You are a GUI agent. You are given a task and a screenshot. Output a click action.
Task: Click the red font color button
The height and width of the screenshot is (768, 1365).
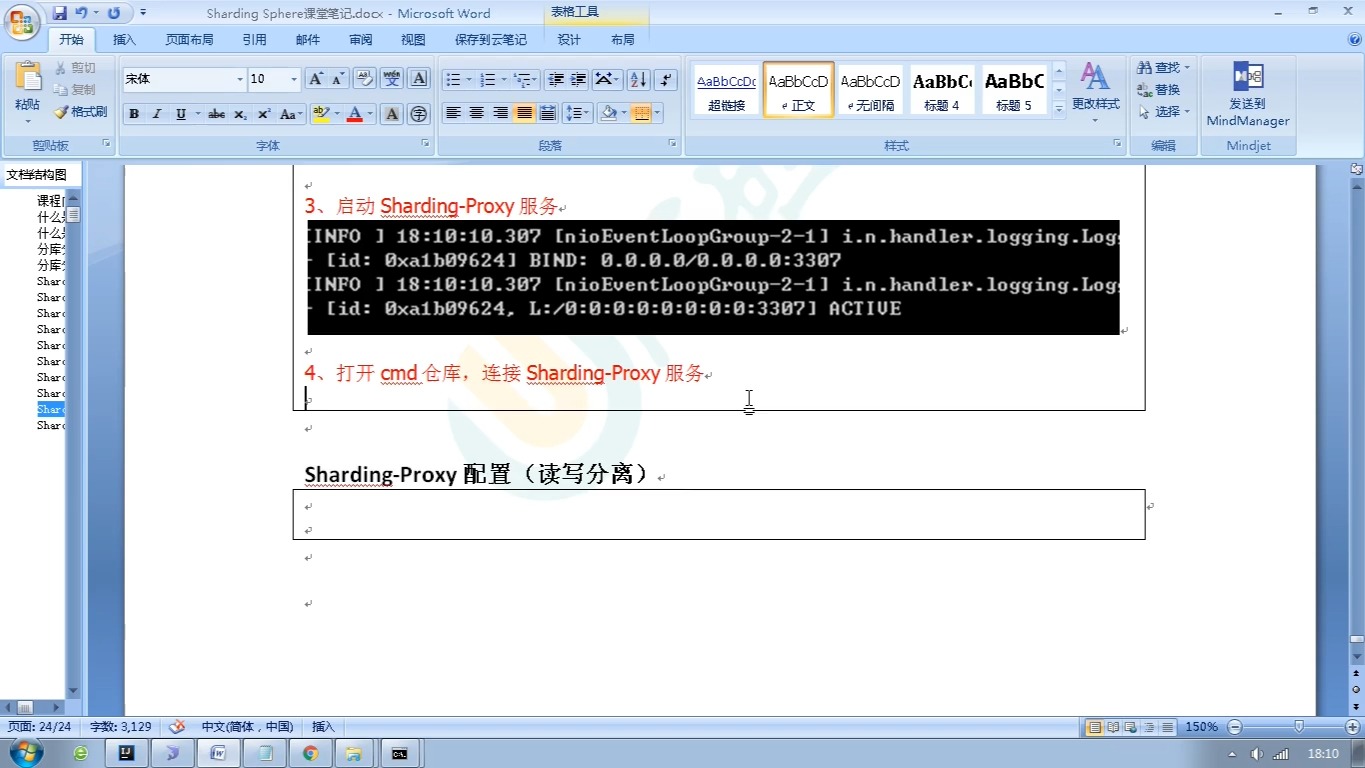[x=354, y=114]
